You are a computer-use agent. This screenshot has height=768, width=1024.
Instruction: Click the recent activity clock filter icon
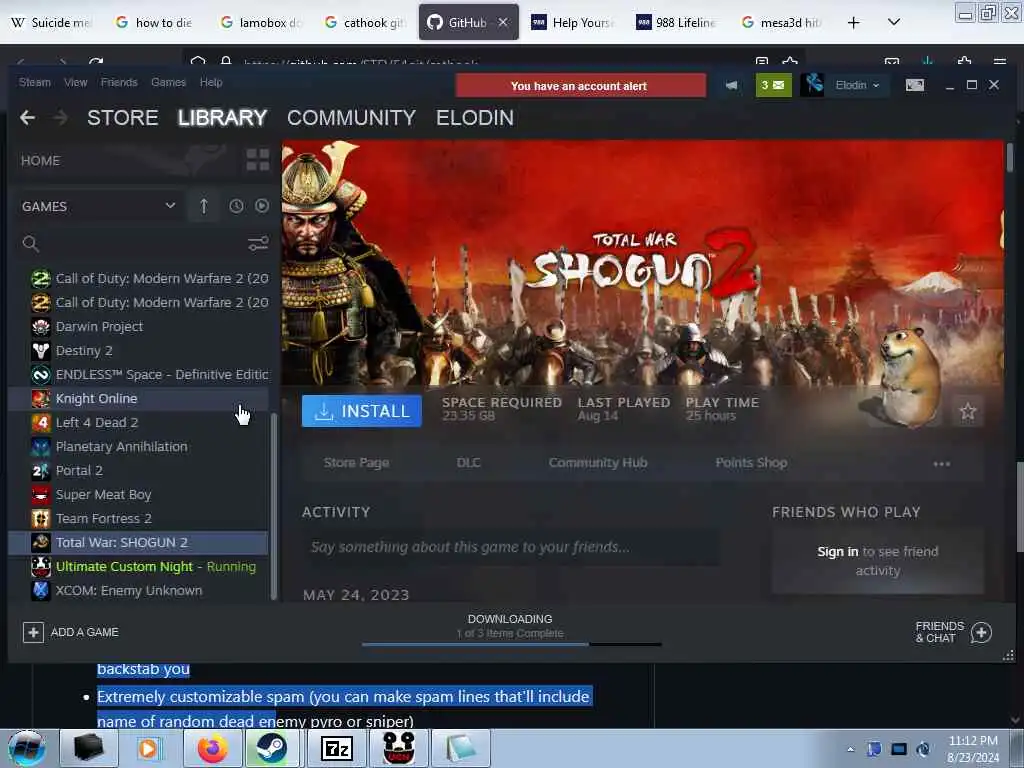click(236, 206)
